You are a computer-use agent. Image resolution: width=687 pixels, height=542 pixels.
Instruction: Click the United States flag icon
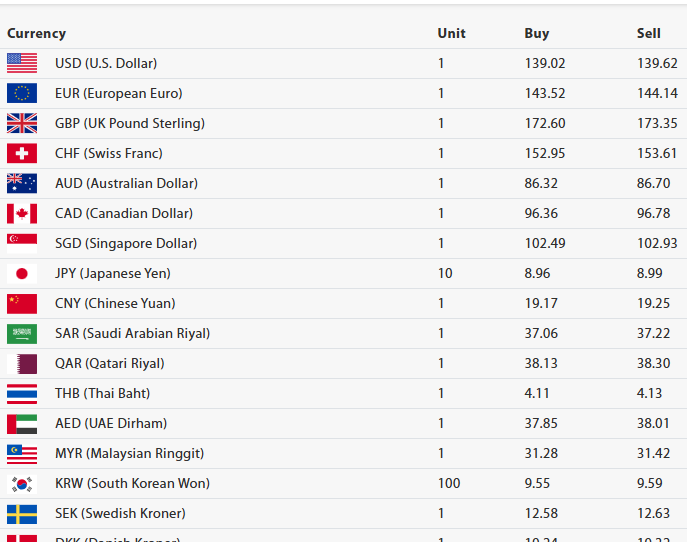pos(22,63)
